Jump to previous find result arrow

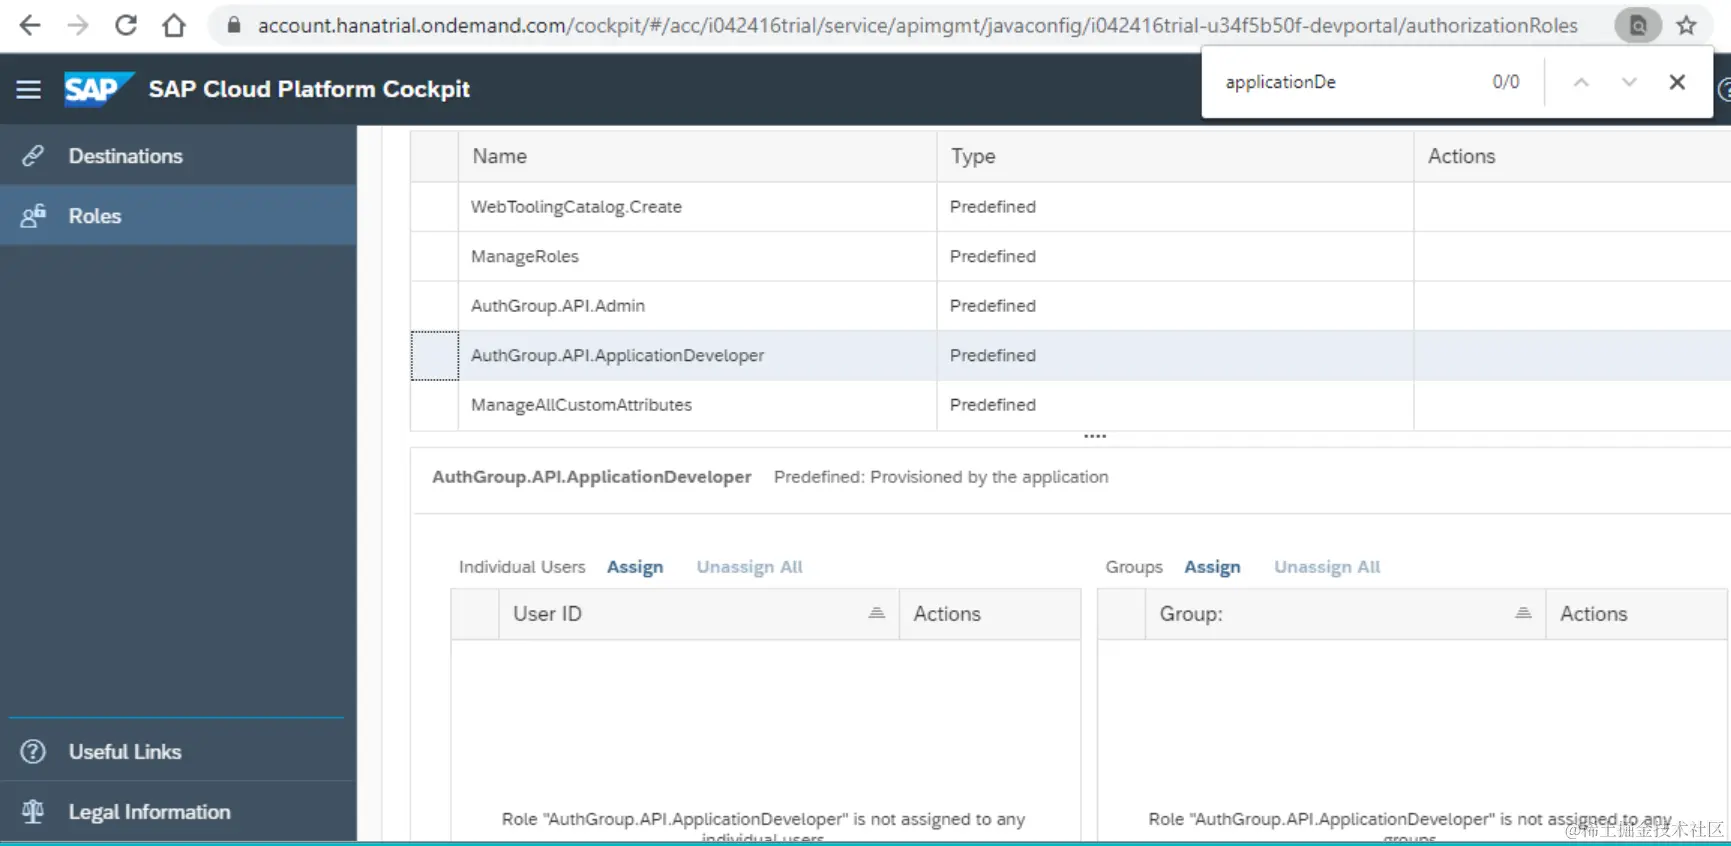pyautogui.click(x=1581, y=82)
